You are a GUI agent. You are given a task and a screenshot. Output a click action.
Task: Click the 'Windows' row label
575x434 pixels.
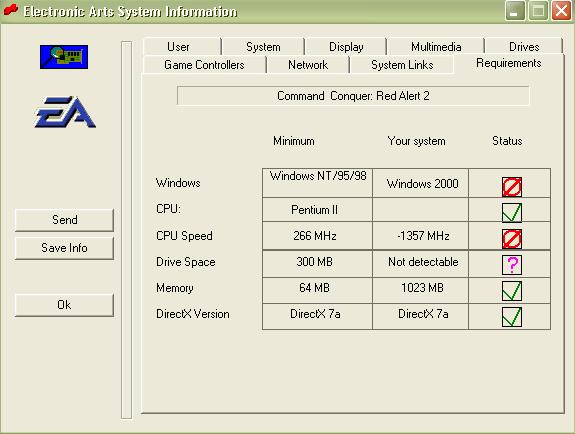tap(178, 183)
